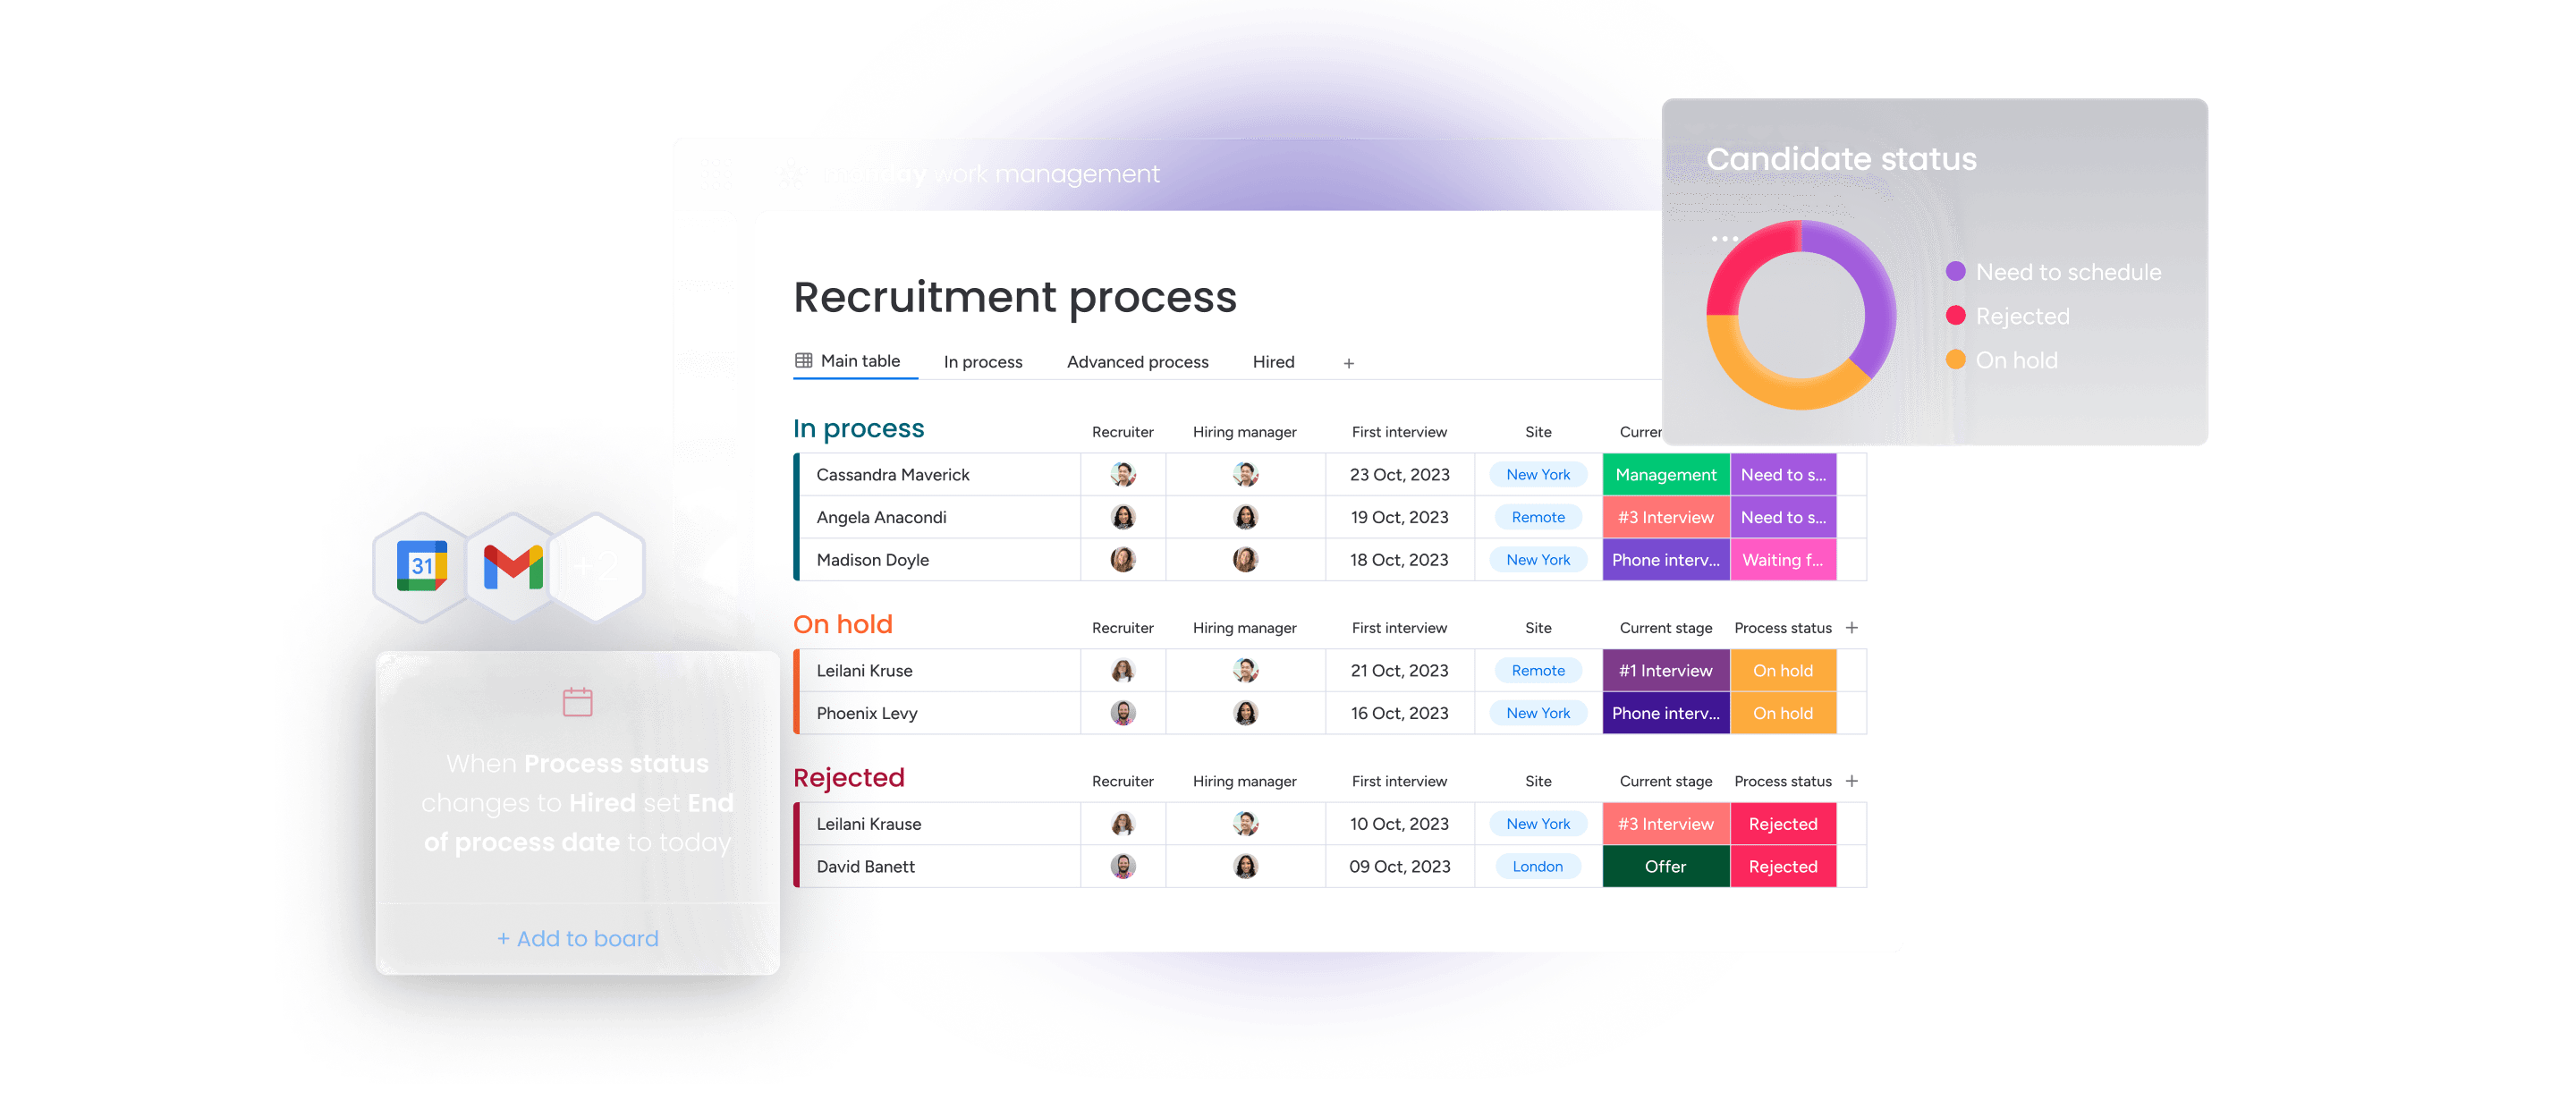Image resolution: width=2576 pixels, height=1100 pixels.
Task: Open #1 Interview stage for Leilani Kruse
Action: tap(1666, 670)
